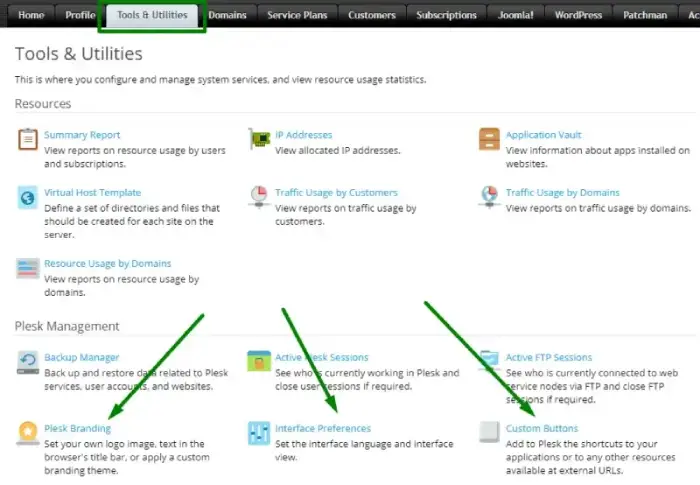Open Resource Usage by Domains link

click(108, 263)
